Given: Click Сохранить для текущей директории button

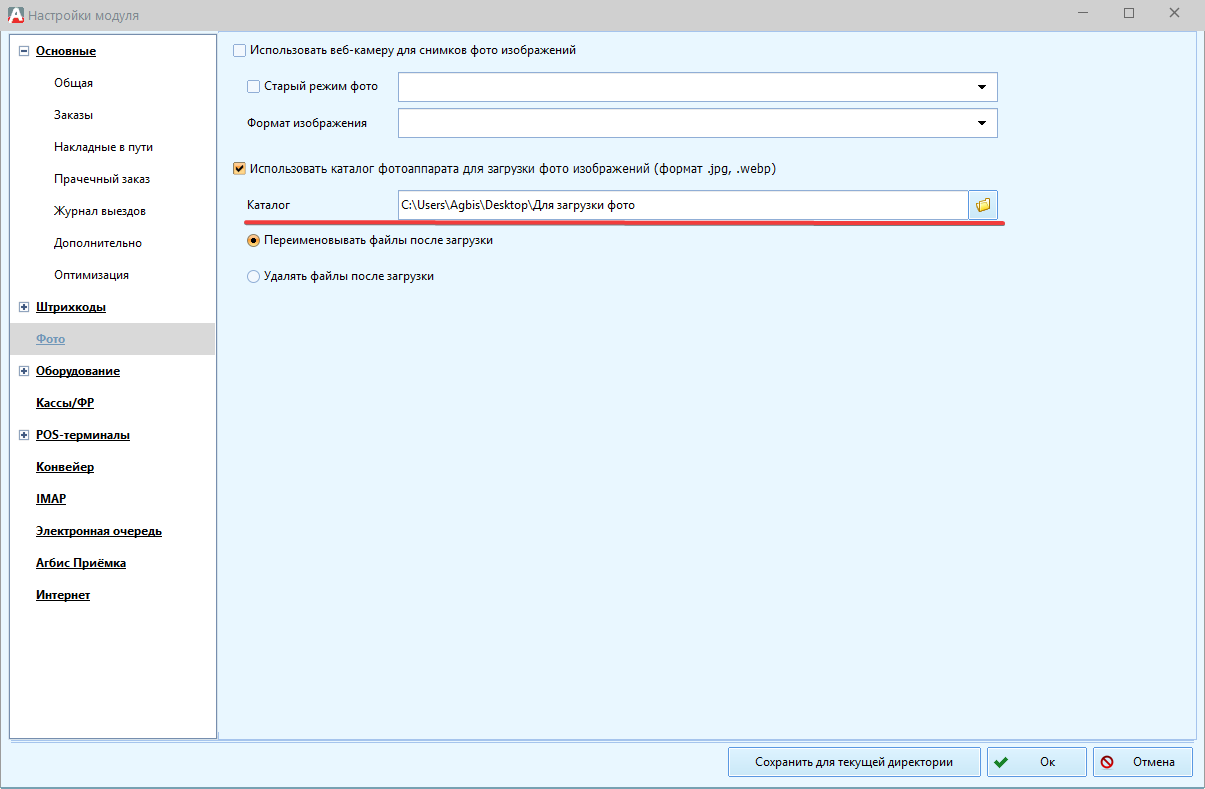Looking at the screenshot, I should pos(853,762).
